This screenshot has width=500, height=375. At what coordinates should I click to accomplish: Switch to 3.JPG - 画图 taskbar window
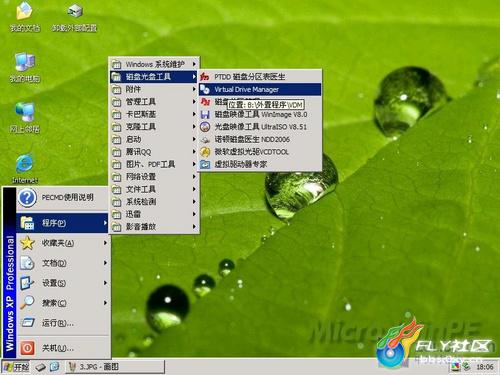[x=115, y=367]
